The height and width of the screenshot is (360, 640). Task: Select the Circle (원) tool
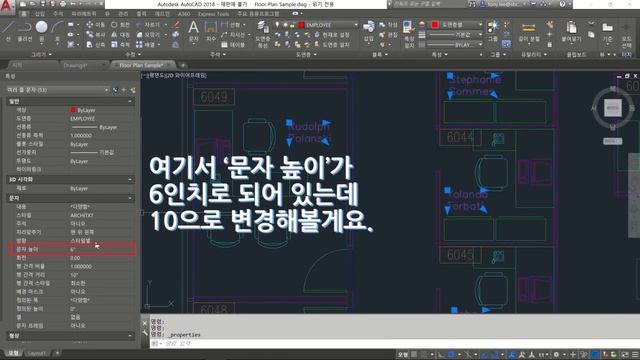(41, 31)
